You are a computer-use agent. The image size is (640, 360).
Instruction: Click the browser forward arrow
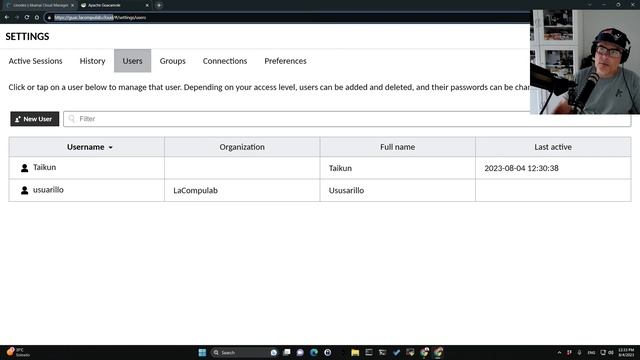[x=17, y=17]
